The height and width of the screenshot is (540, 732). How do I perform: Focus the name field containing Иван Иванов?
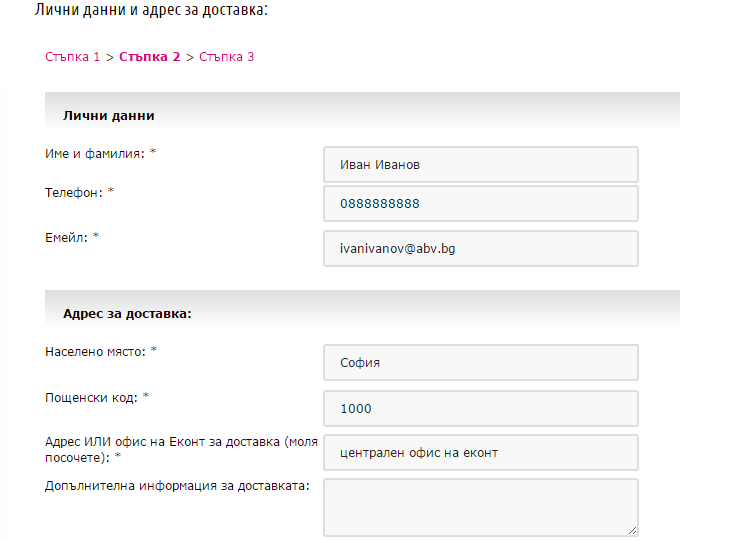coord(481,165)
